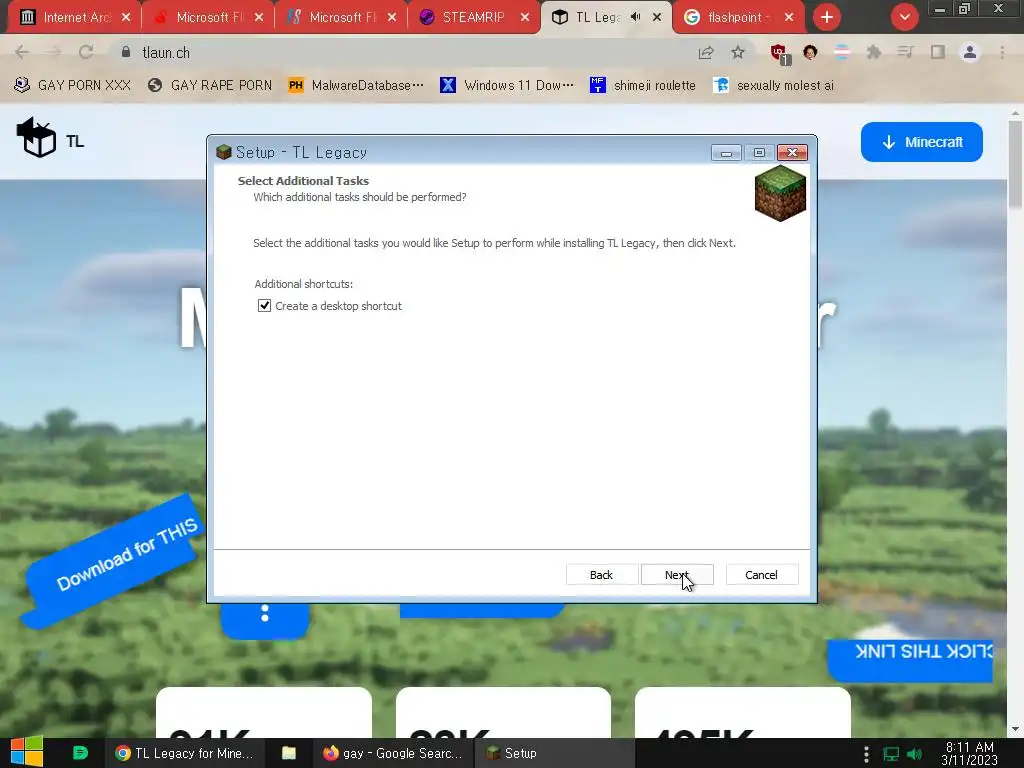
Task: Click the Next button in Setup
Action: 677,575
